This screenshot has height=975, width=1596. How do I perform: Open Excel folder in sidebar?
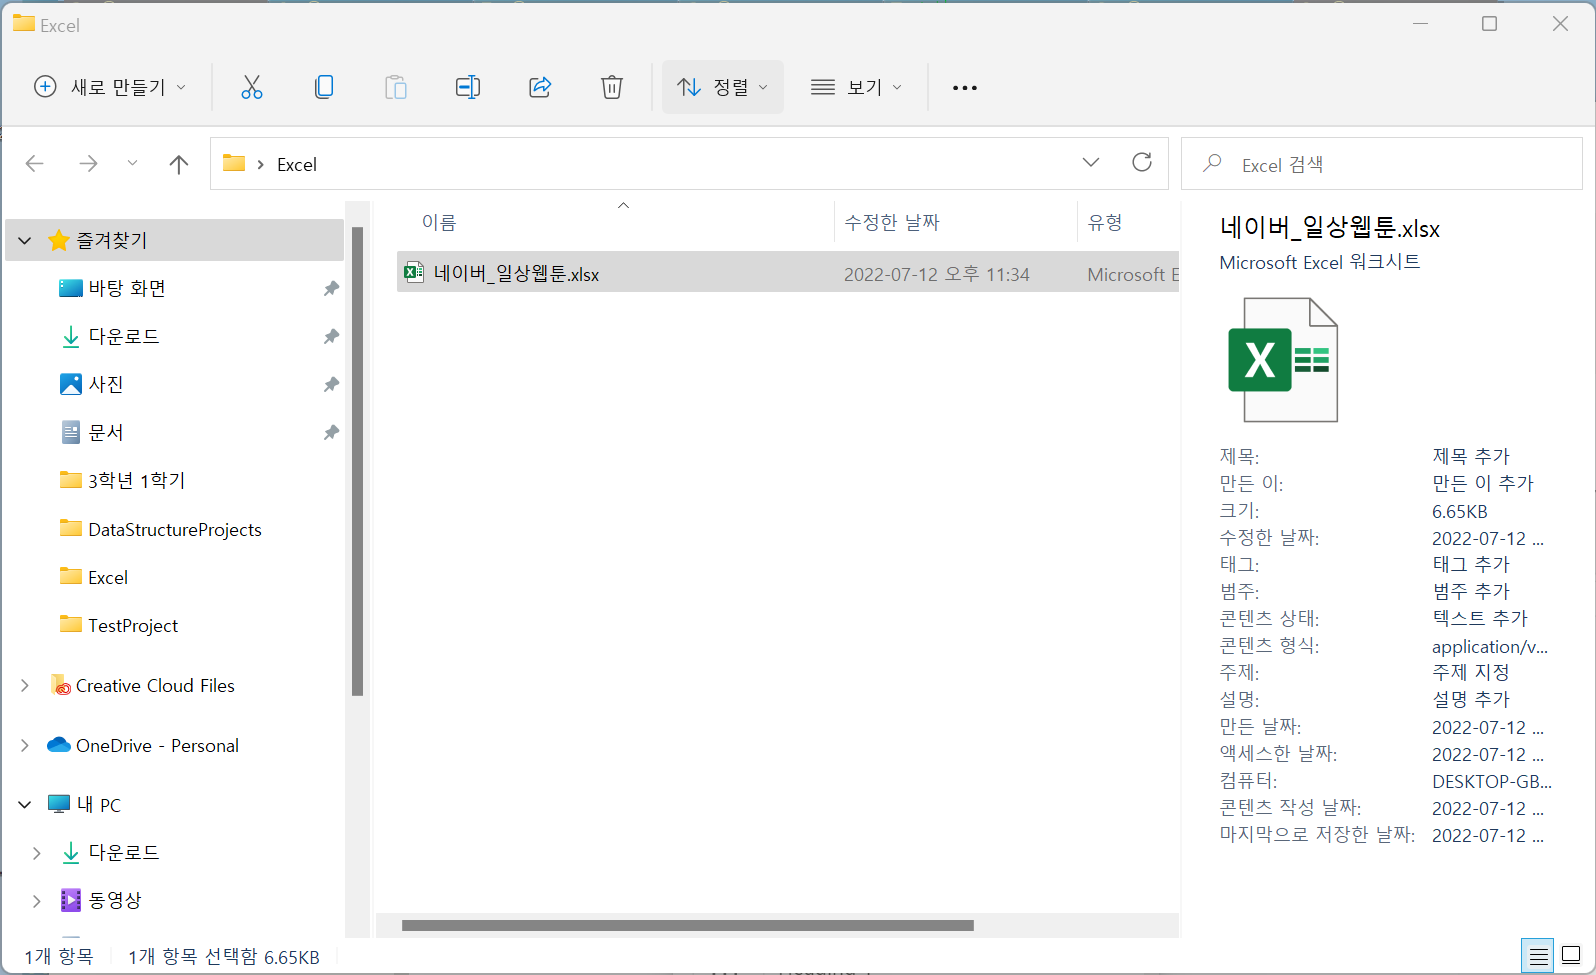(x=108, y=578)
